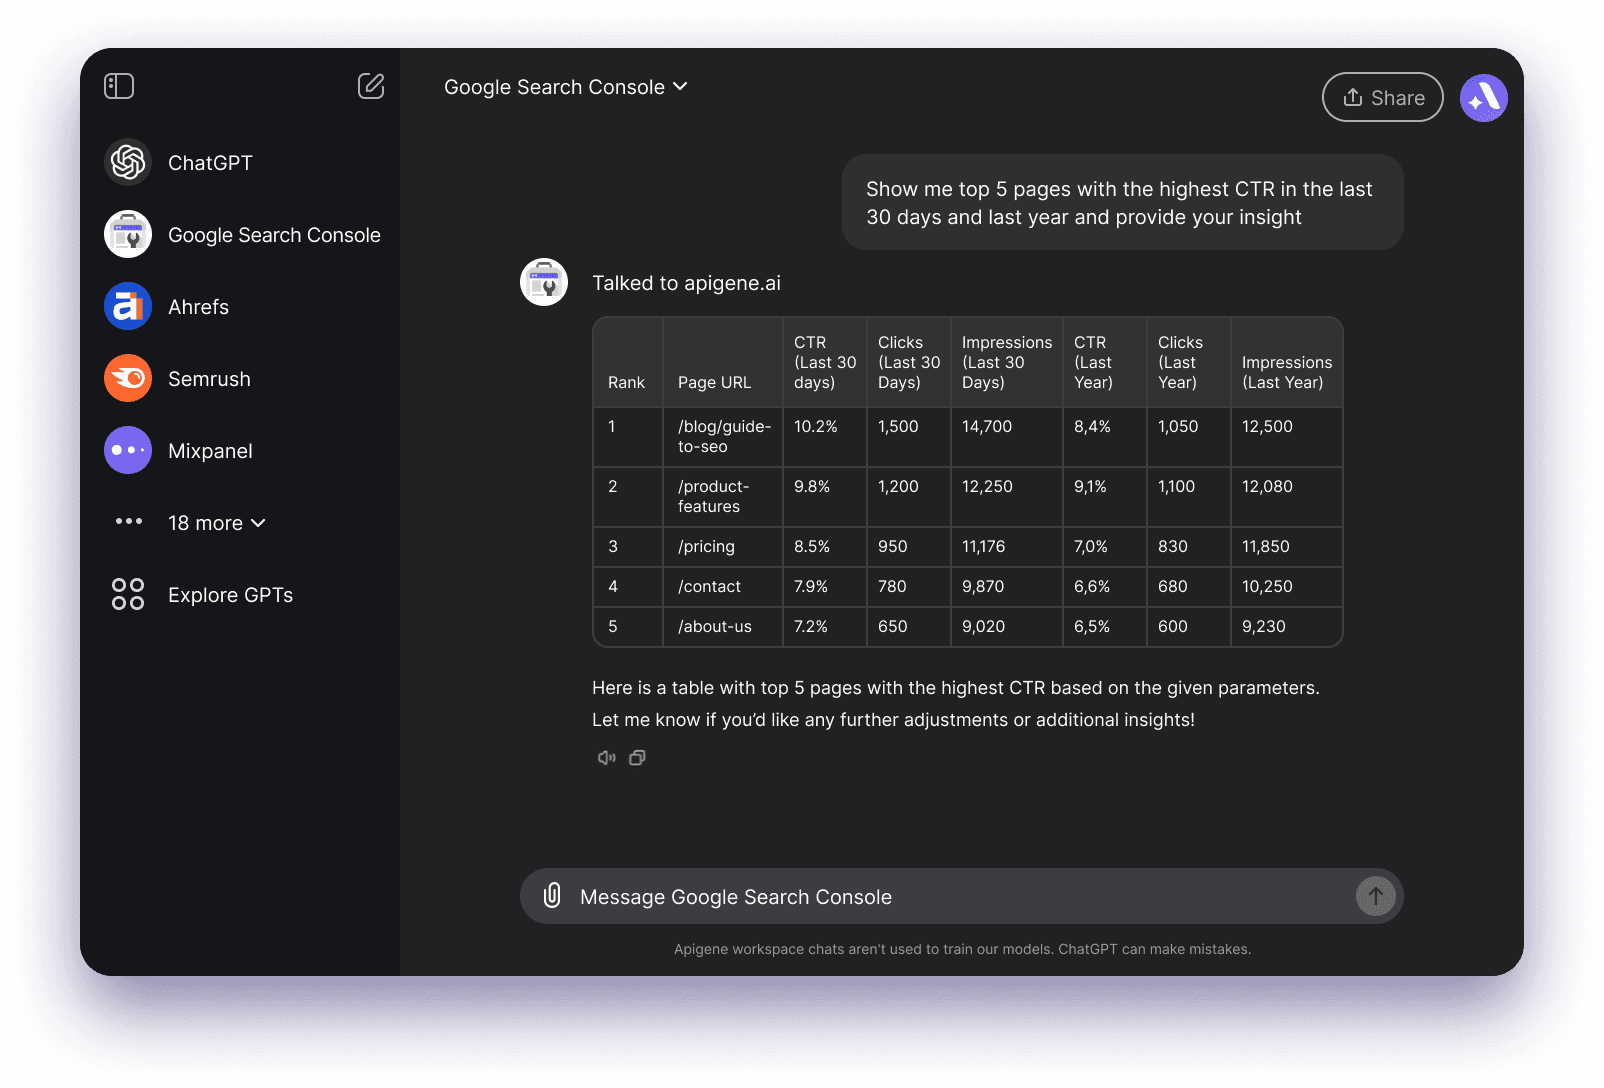Screen dimensions: 1604x1088
Task: Open the user profile avatar
Action: 1484,98
